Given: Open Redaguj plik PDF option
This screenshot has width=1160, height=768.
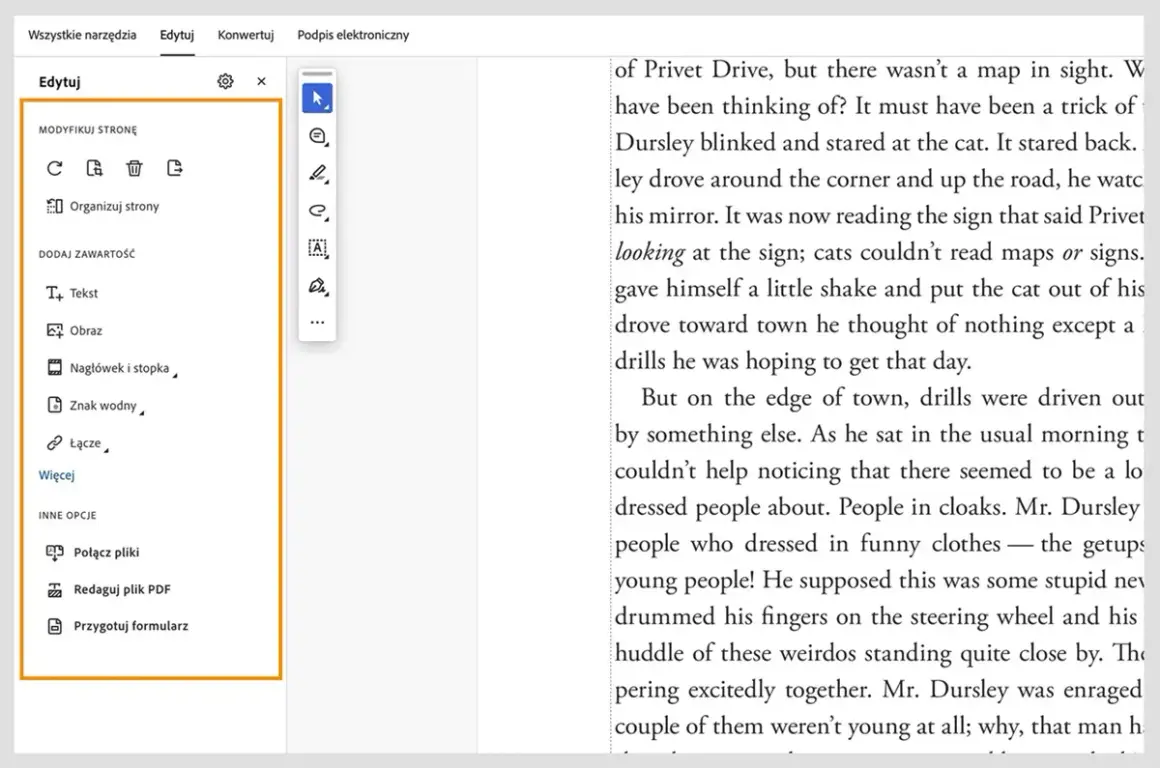Looking at the screenshot, I should coord(108,589).
